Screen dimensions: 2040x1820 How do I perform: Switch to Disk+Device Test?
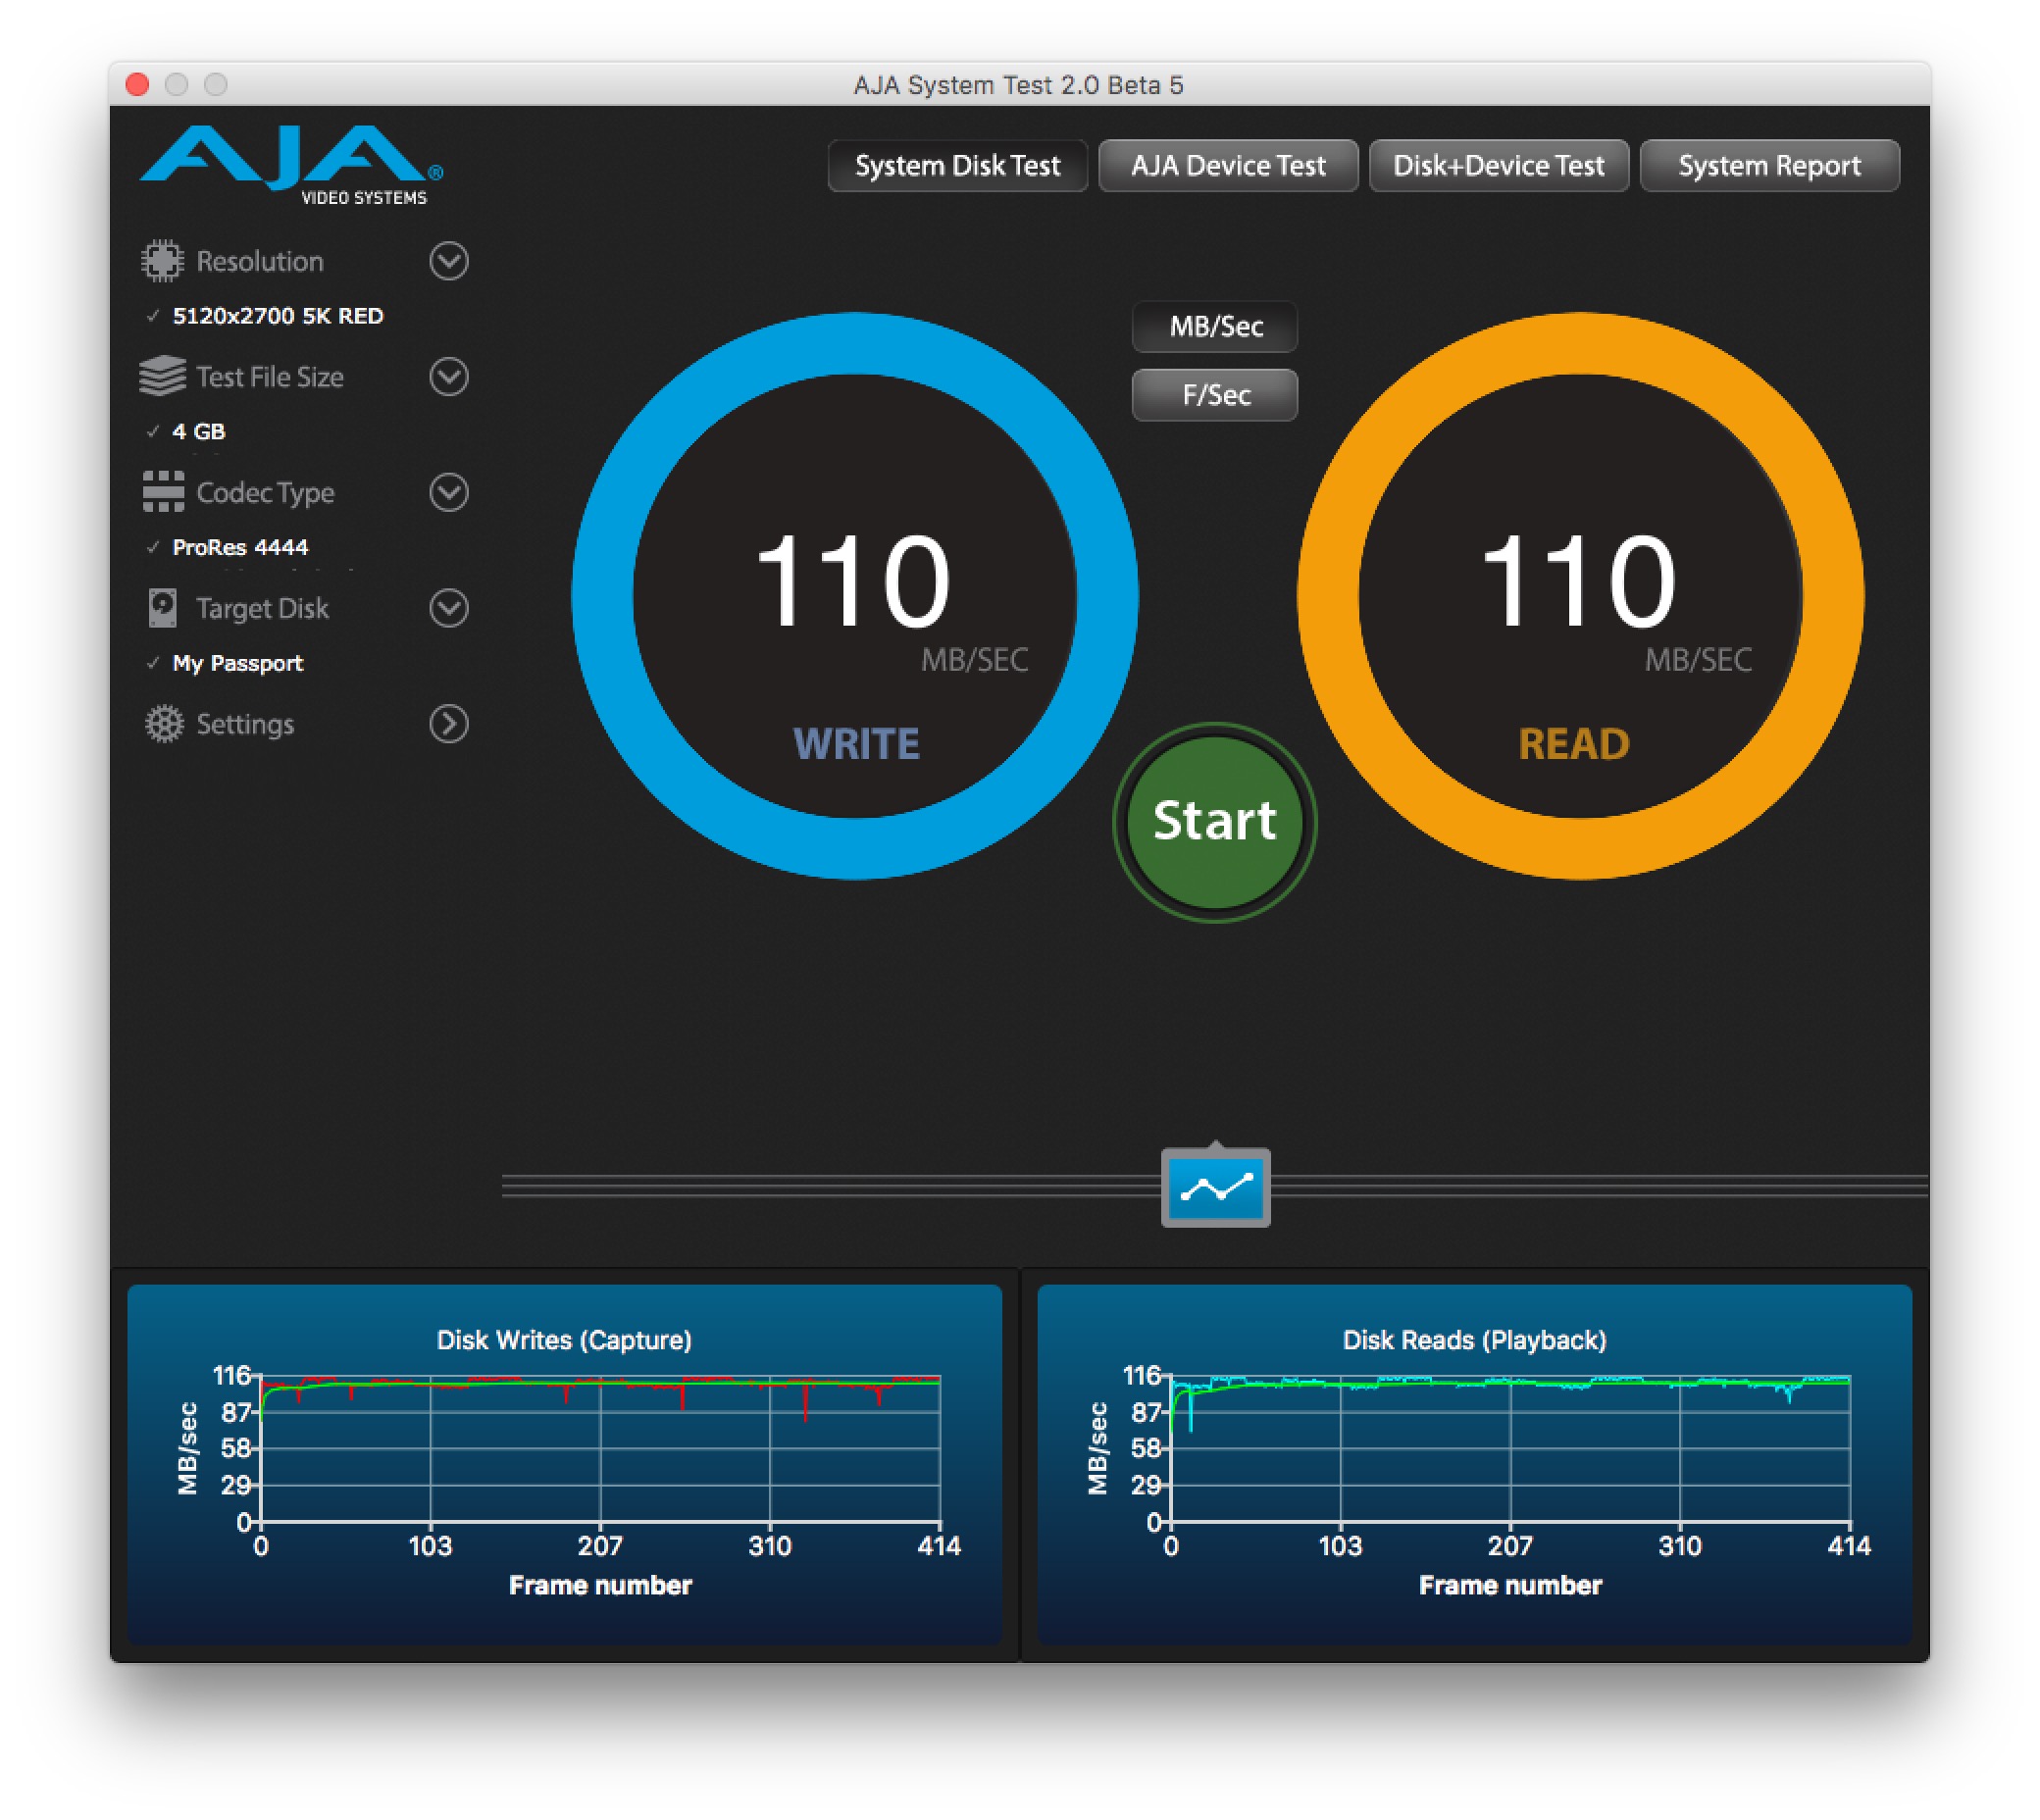[1498, 166]
